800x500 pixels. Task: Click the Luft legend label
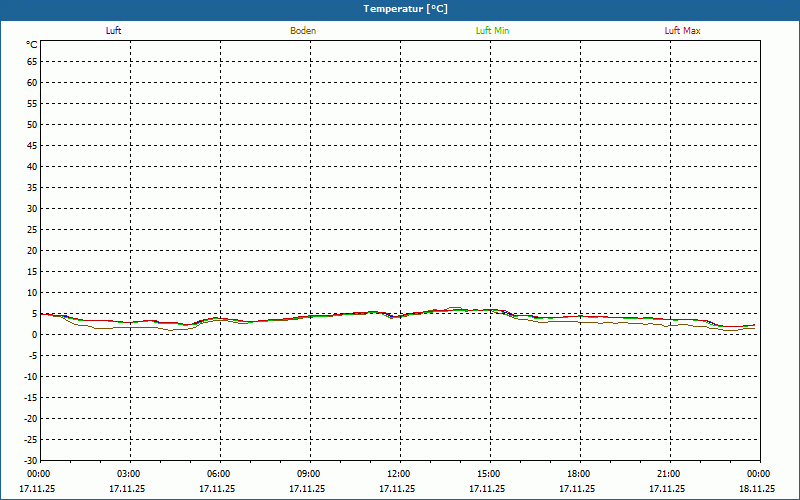(x=113, y=31)
